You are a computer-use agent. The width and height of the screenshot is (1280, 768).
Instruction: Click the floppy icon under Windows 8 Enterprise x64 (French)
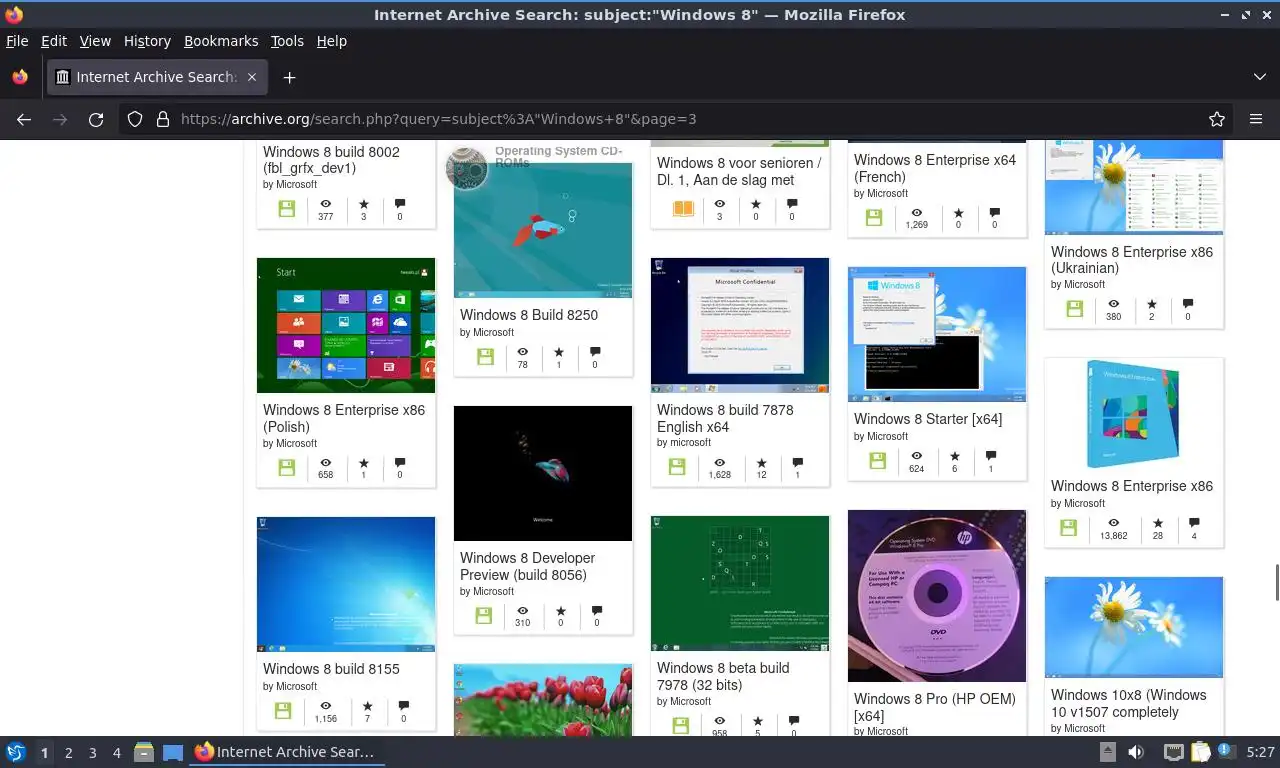pos(874,218)
